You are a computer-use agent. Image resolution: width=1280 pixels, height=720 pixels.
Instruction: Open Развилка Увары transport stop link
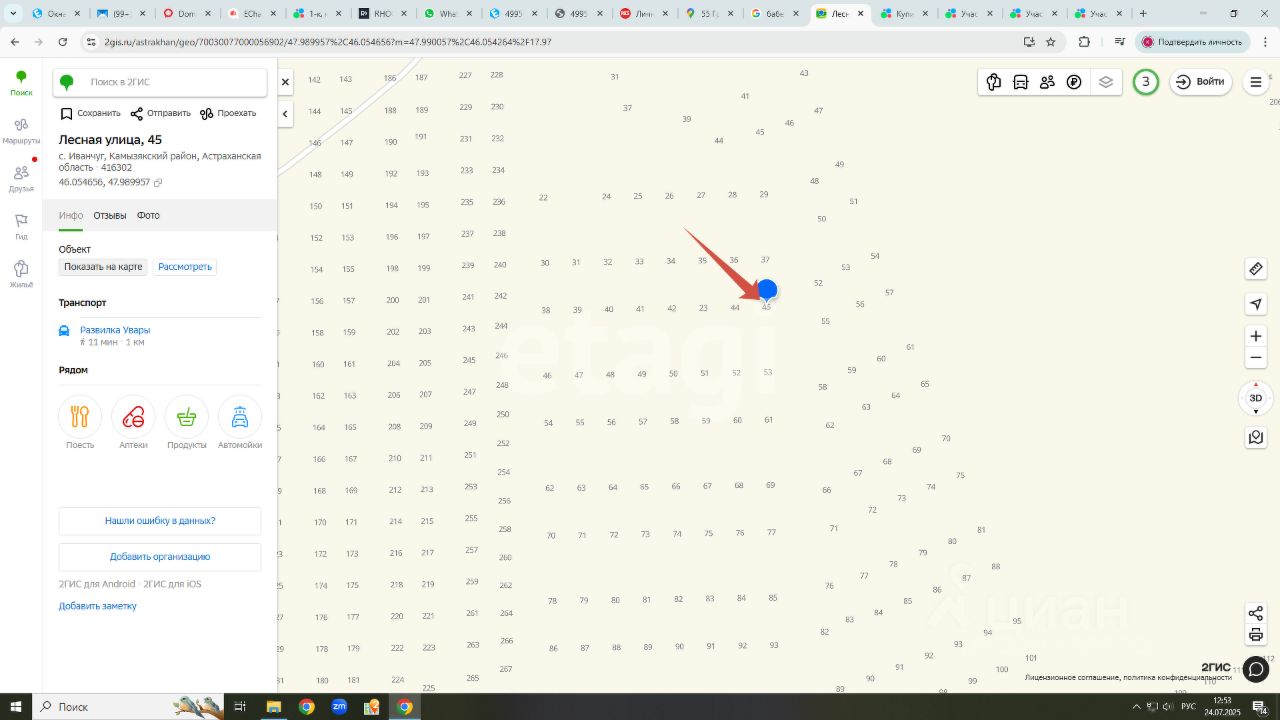[115, 330]
